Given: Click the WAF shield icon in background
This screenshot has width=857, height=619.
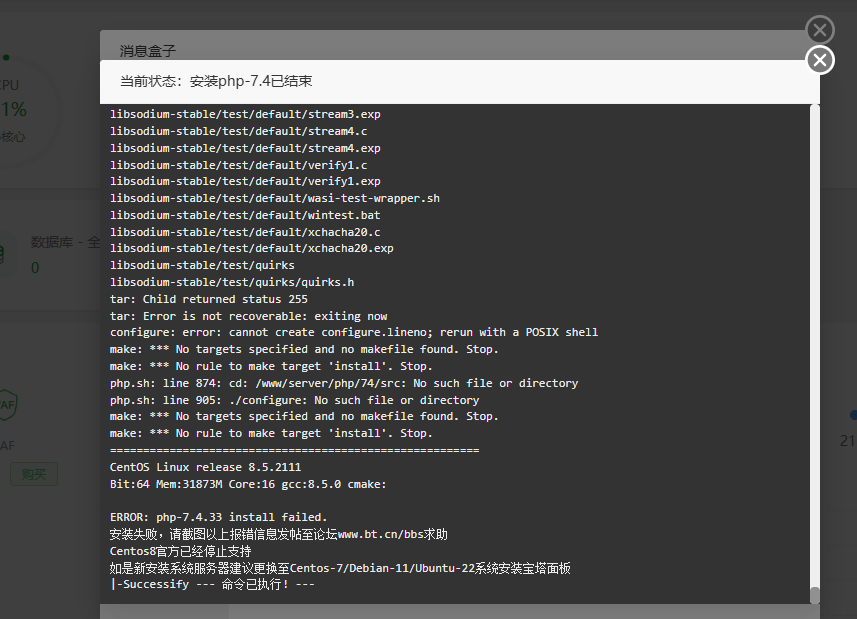Looking at the screenshot, I should (x=8, y=405).
